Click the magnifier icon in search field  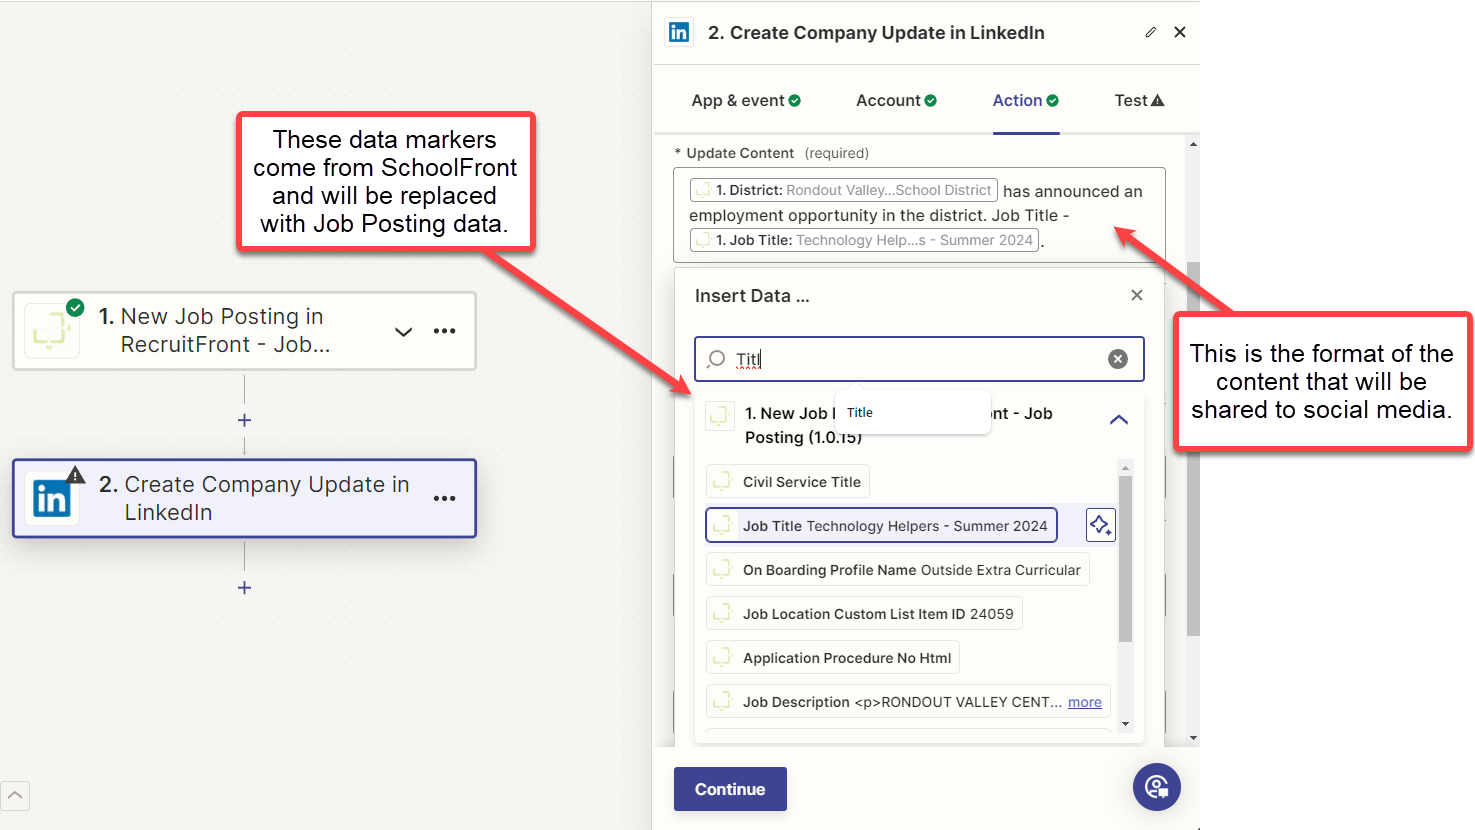coord(716,359)
